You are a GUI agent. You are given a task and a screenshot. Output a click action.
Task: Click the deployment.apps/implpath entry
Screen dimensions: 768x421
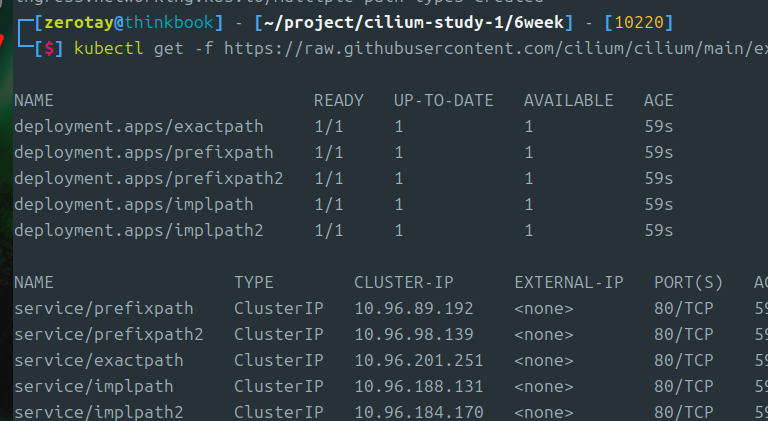pos(134,205)
